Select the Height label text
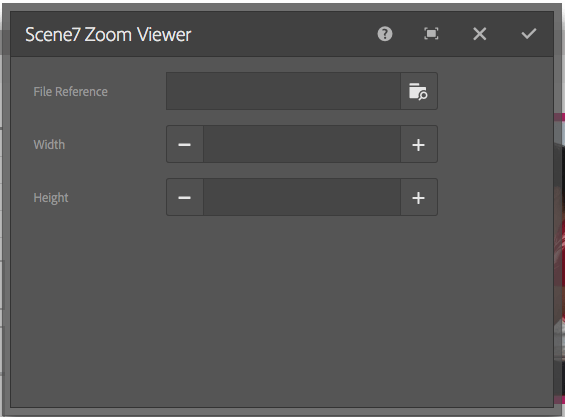This screenshot has height=417, width=565. pyautogui.click(x=51, y=198)
